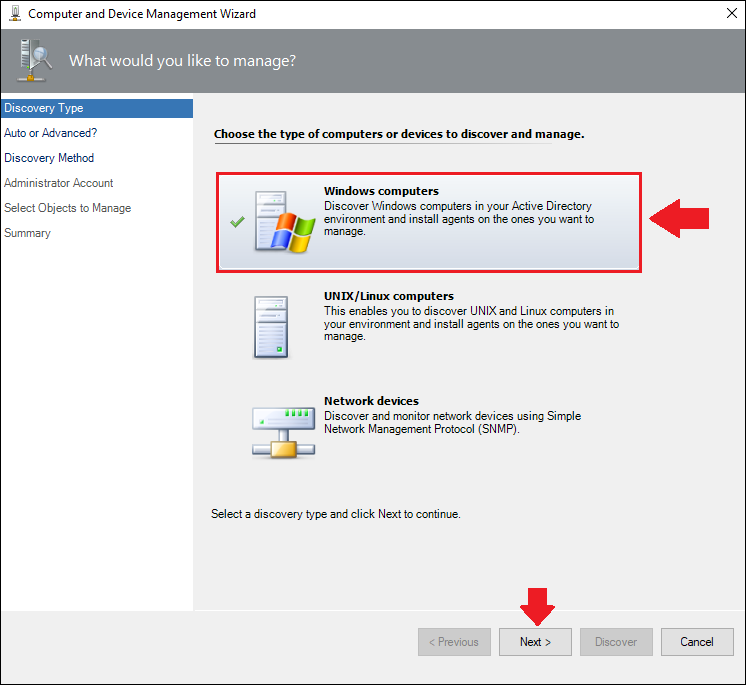The width and height of the screenshot is (746, 685).
Task: Click the Previous button
Action: 454,642
